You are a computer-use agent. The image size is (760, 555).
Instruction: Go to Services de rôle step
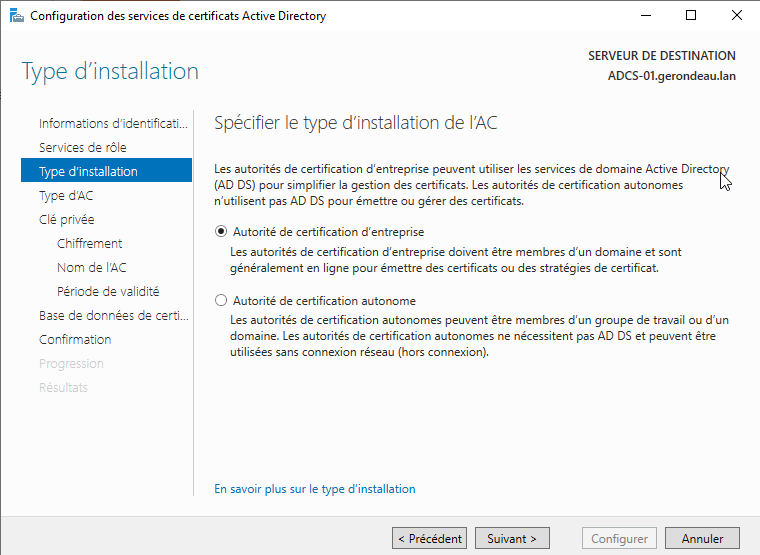(x=82, y=148)
